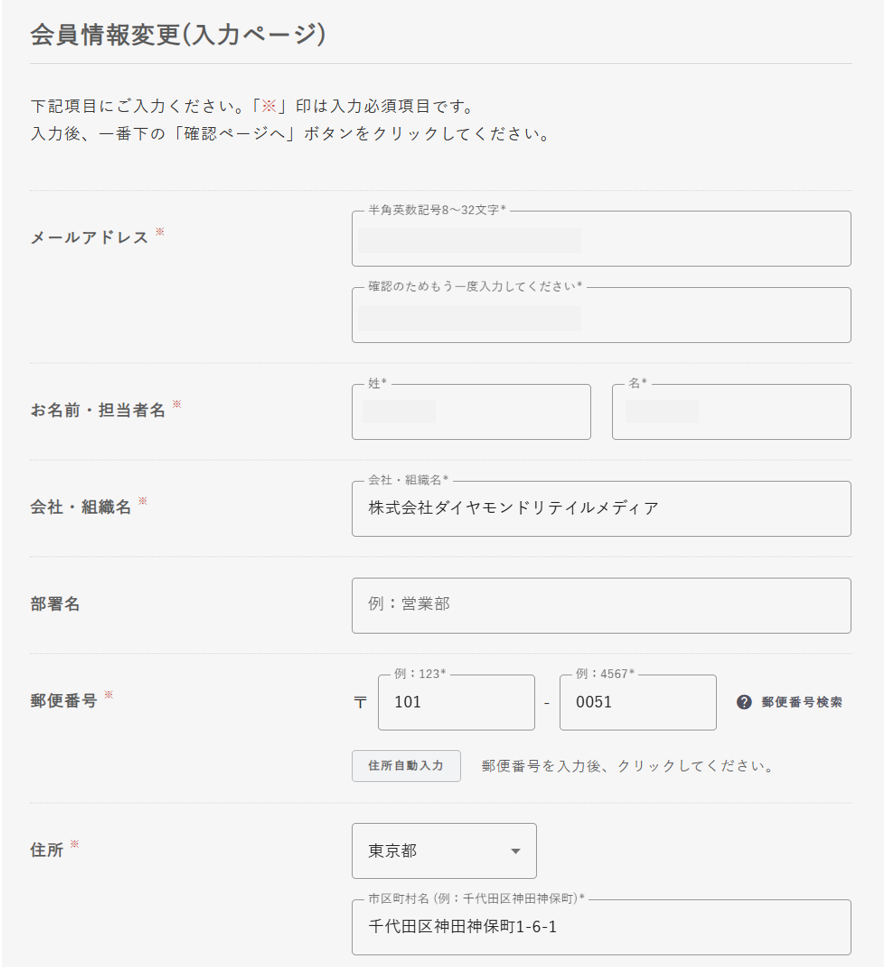Click the 会社・組織名 row label on left

click(81, 507)
